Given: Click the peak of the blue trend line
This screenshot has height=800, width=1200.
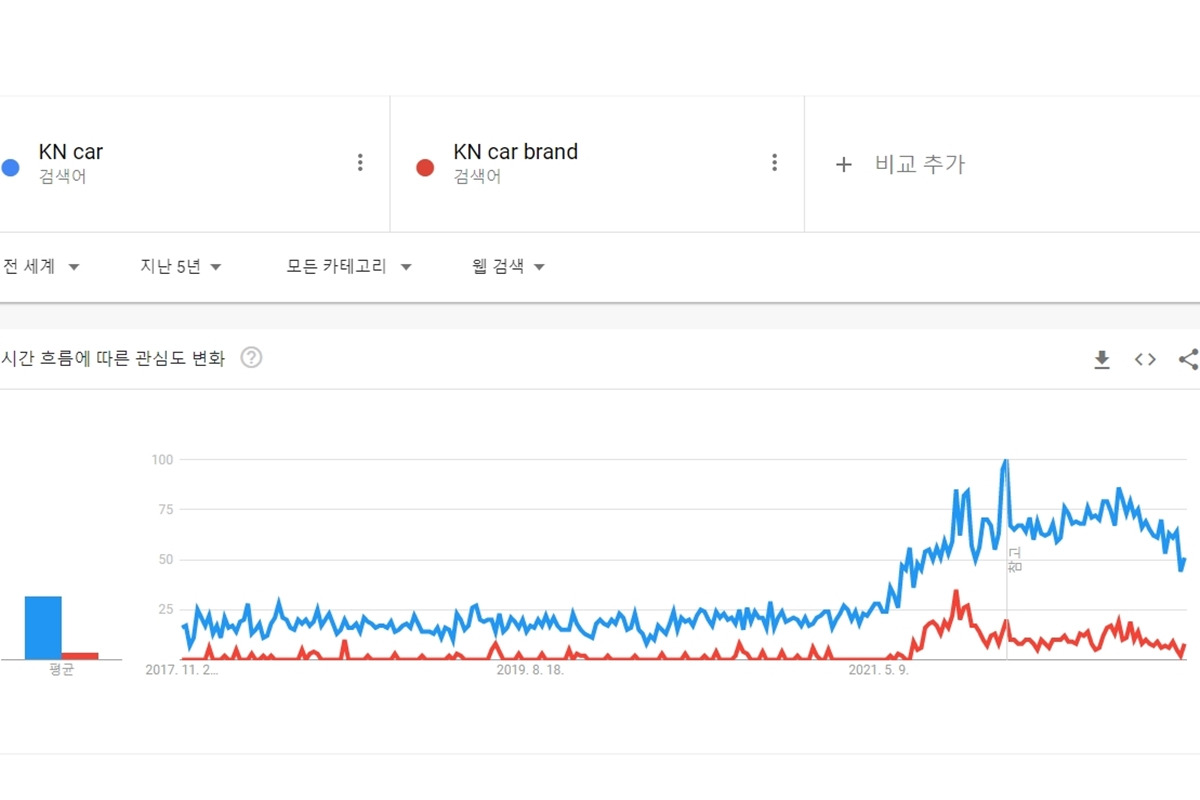Looking at the screenshot, I should click(1005, 460).
